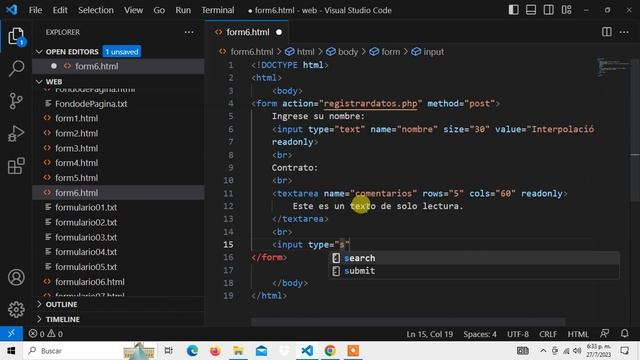
Task: Change indentation via Spaces: 4
Action: (x=480, y=334)
